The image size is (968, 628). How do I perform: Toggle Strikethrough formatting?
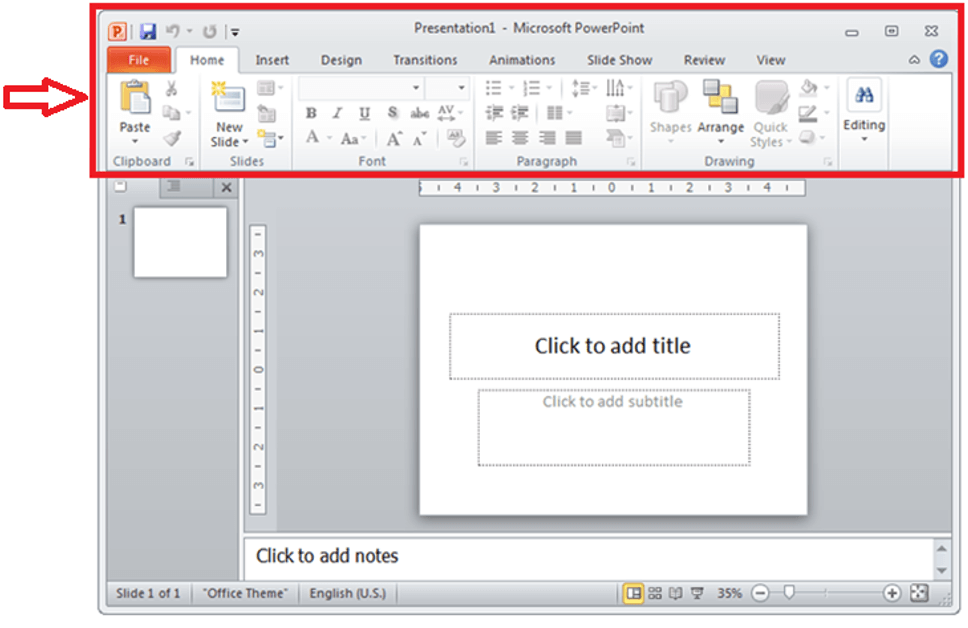tap(419, 113)
